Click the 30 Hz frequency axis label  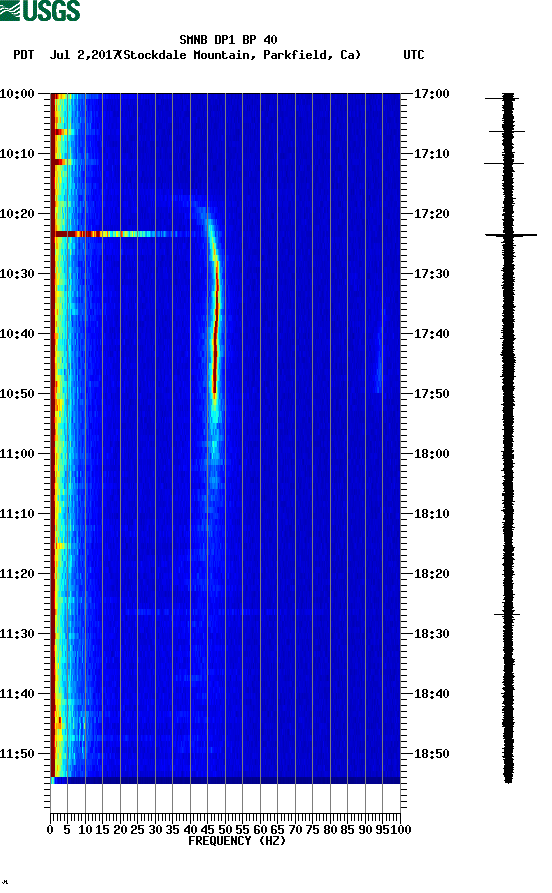tap(155, 830)
